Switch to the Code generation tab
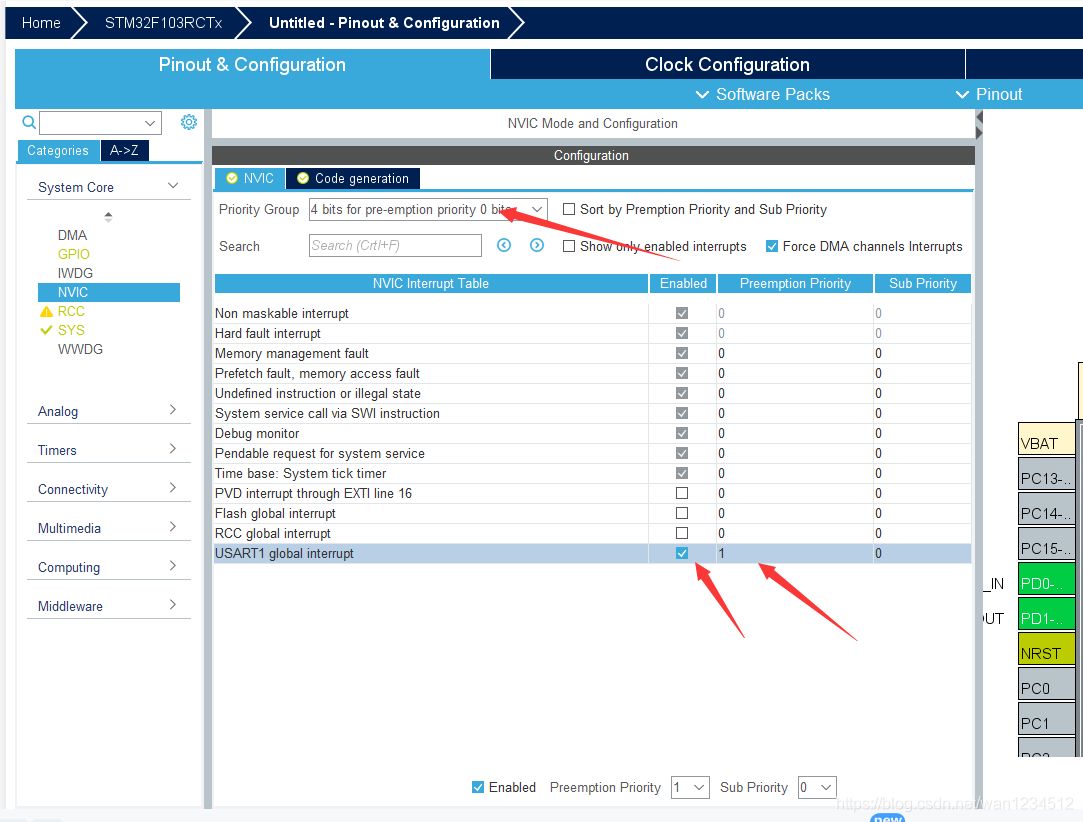This screenshot has width=1083, height=822. pyautogui.click(x=353, y=178)
